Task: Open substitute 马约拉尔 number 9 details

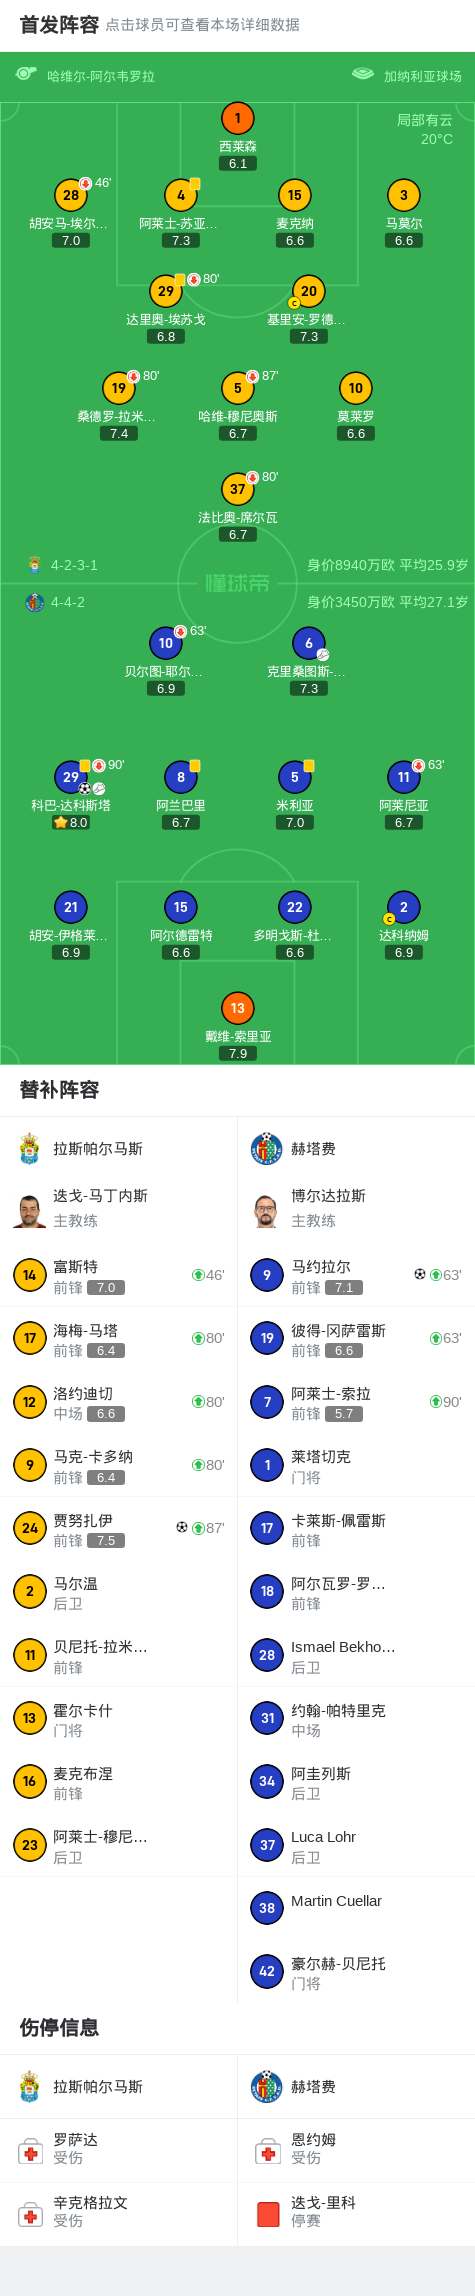Action: 356,1275
